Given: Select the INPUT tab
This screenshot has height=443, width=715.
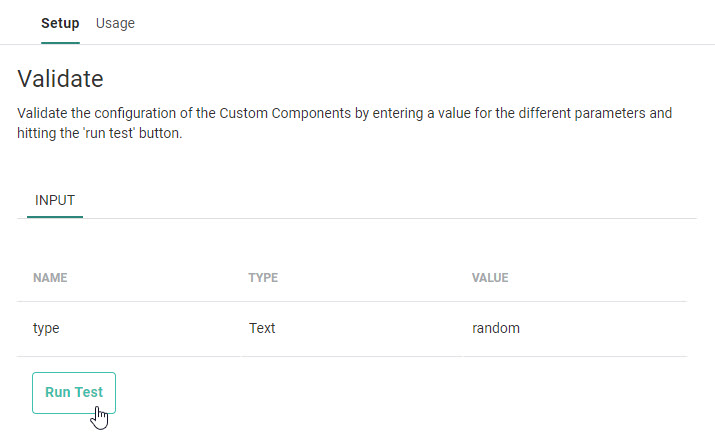Looking at the screenshot, I should tap(55, 200).
